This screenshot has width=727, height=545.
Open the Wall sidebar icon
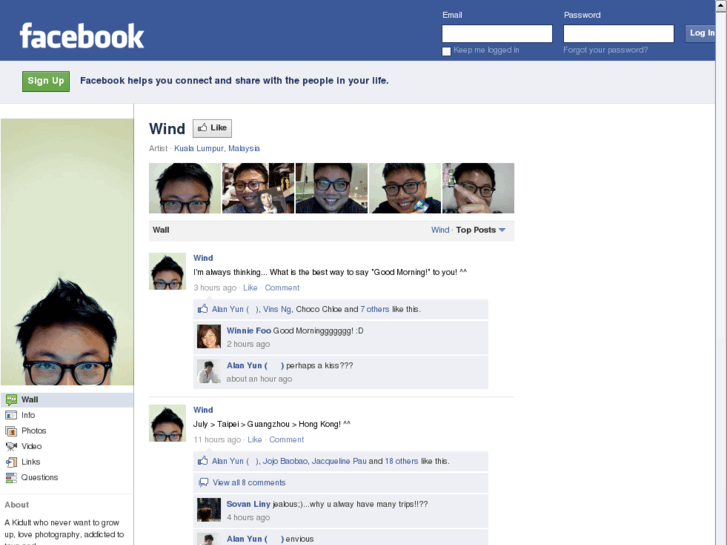11,399
